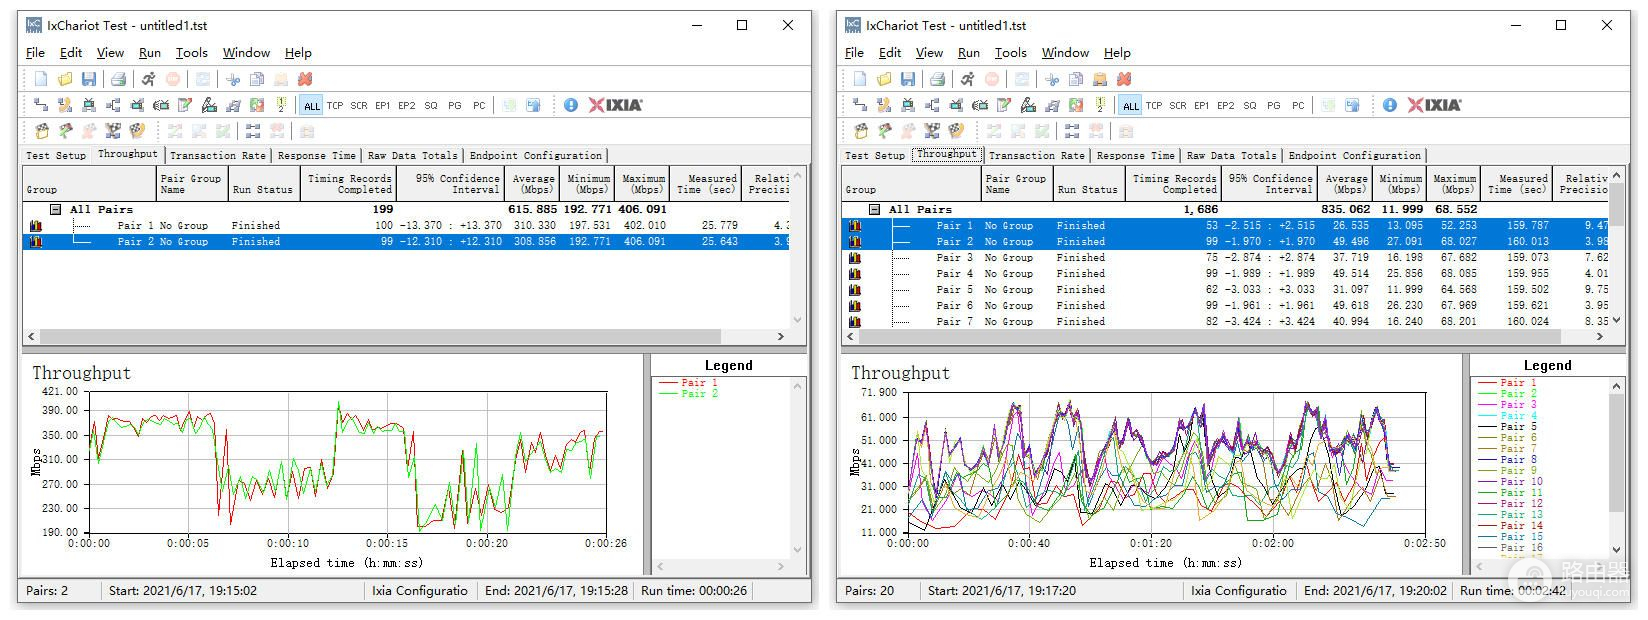
Task: Toggle the TCP filter in left window
Action: pos(335,105)
